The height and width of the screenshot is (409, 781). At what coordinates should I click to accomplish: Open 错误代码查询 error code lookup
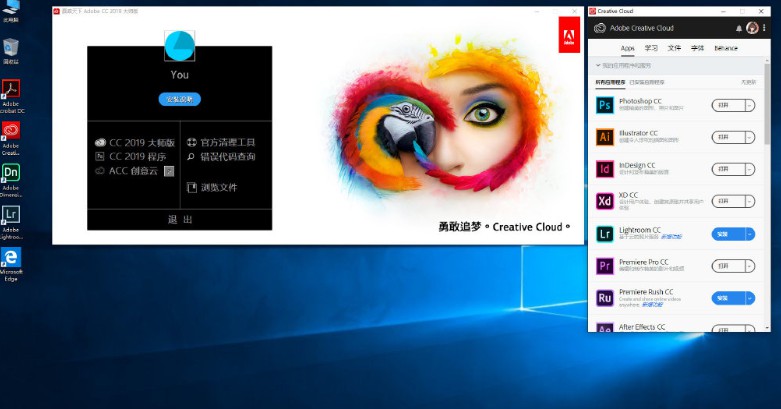point(221,156)
